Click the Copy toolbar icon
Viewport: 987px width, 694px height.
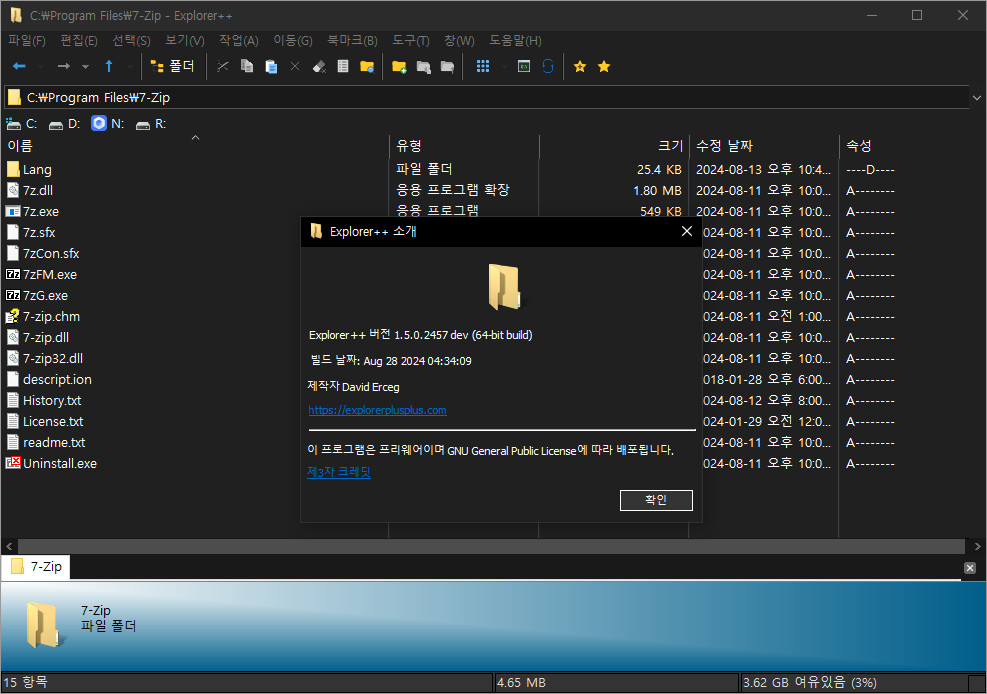click(x=247, y=66)
